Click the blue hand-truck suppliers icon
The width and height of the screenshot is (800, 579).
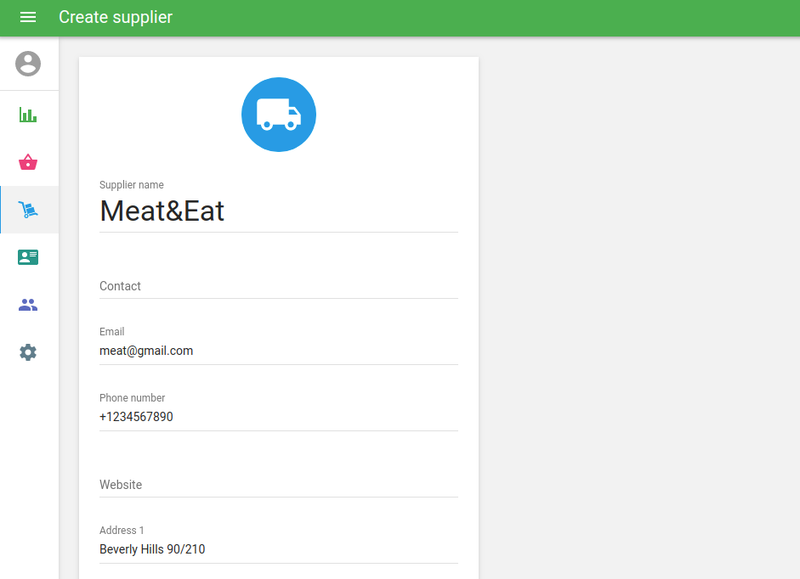[28, 210]
